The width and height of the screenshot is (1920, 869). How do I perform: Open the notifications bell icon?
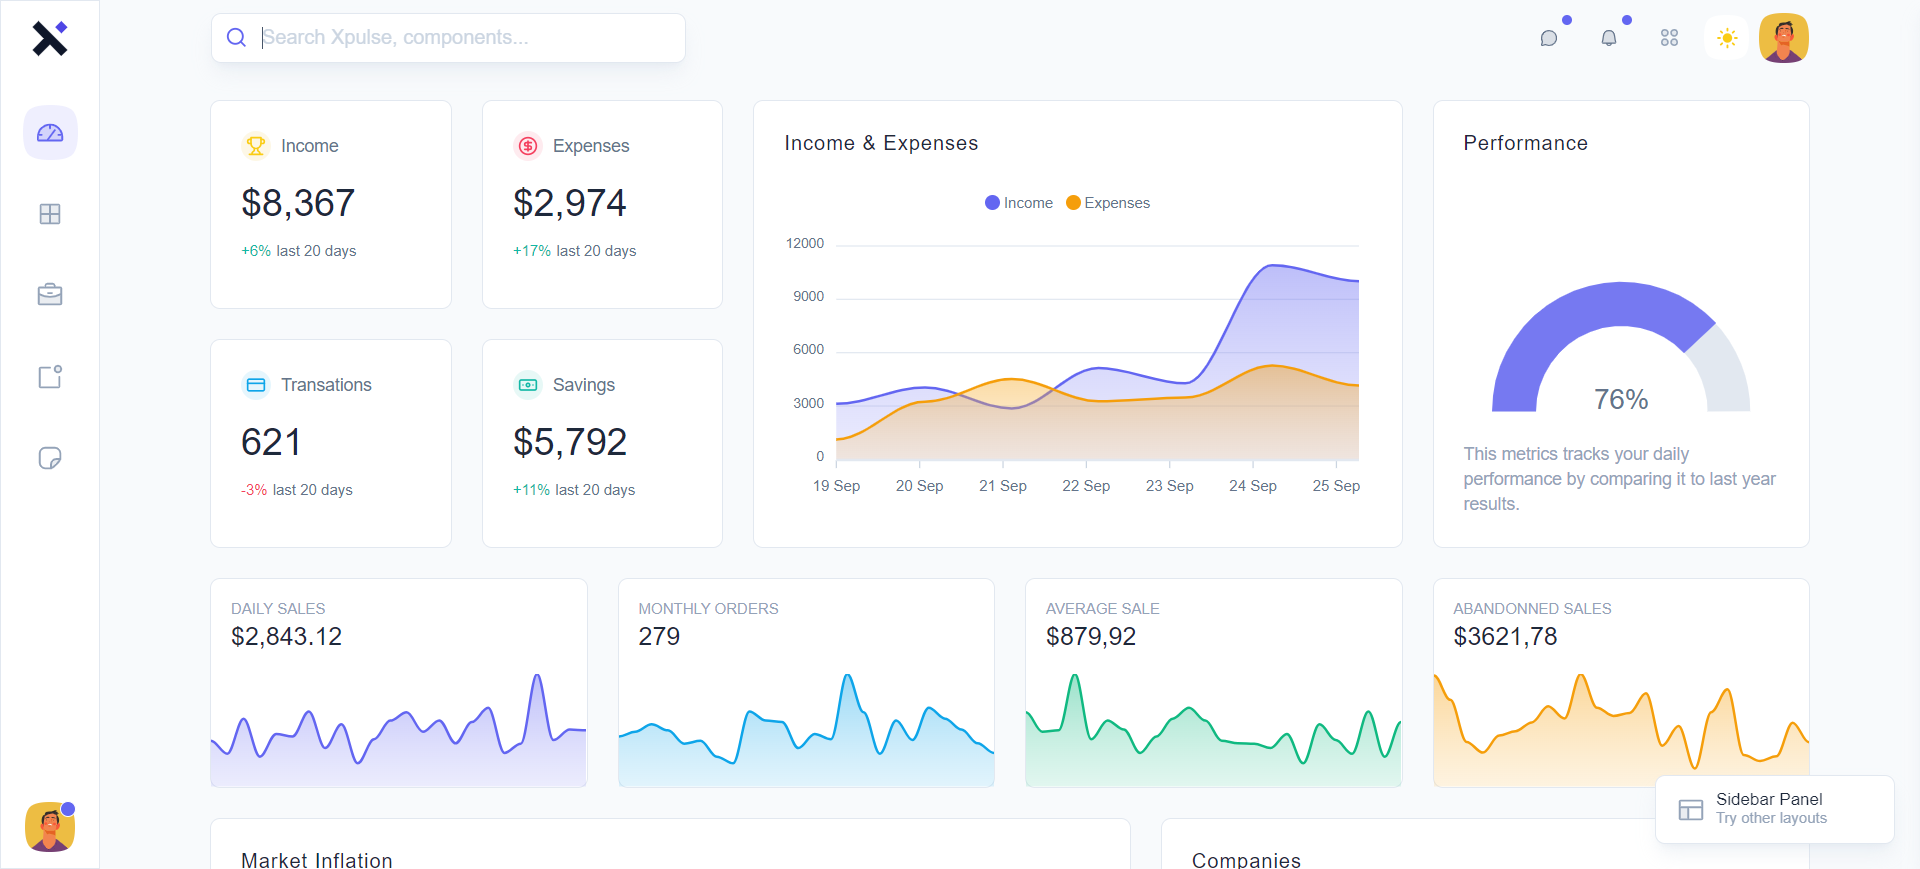point(1609,38)
